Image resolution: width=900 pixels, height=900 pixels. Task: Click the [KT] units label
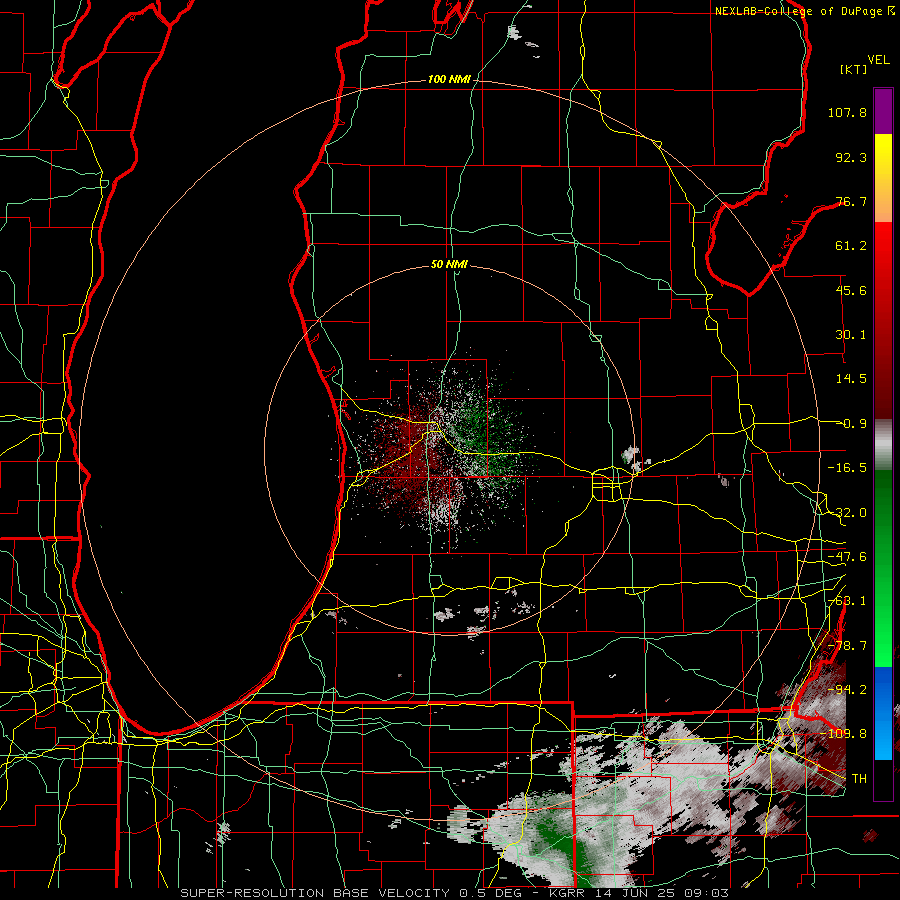click(x=854, y=69)
